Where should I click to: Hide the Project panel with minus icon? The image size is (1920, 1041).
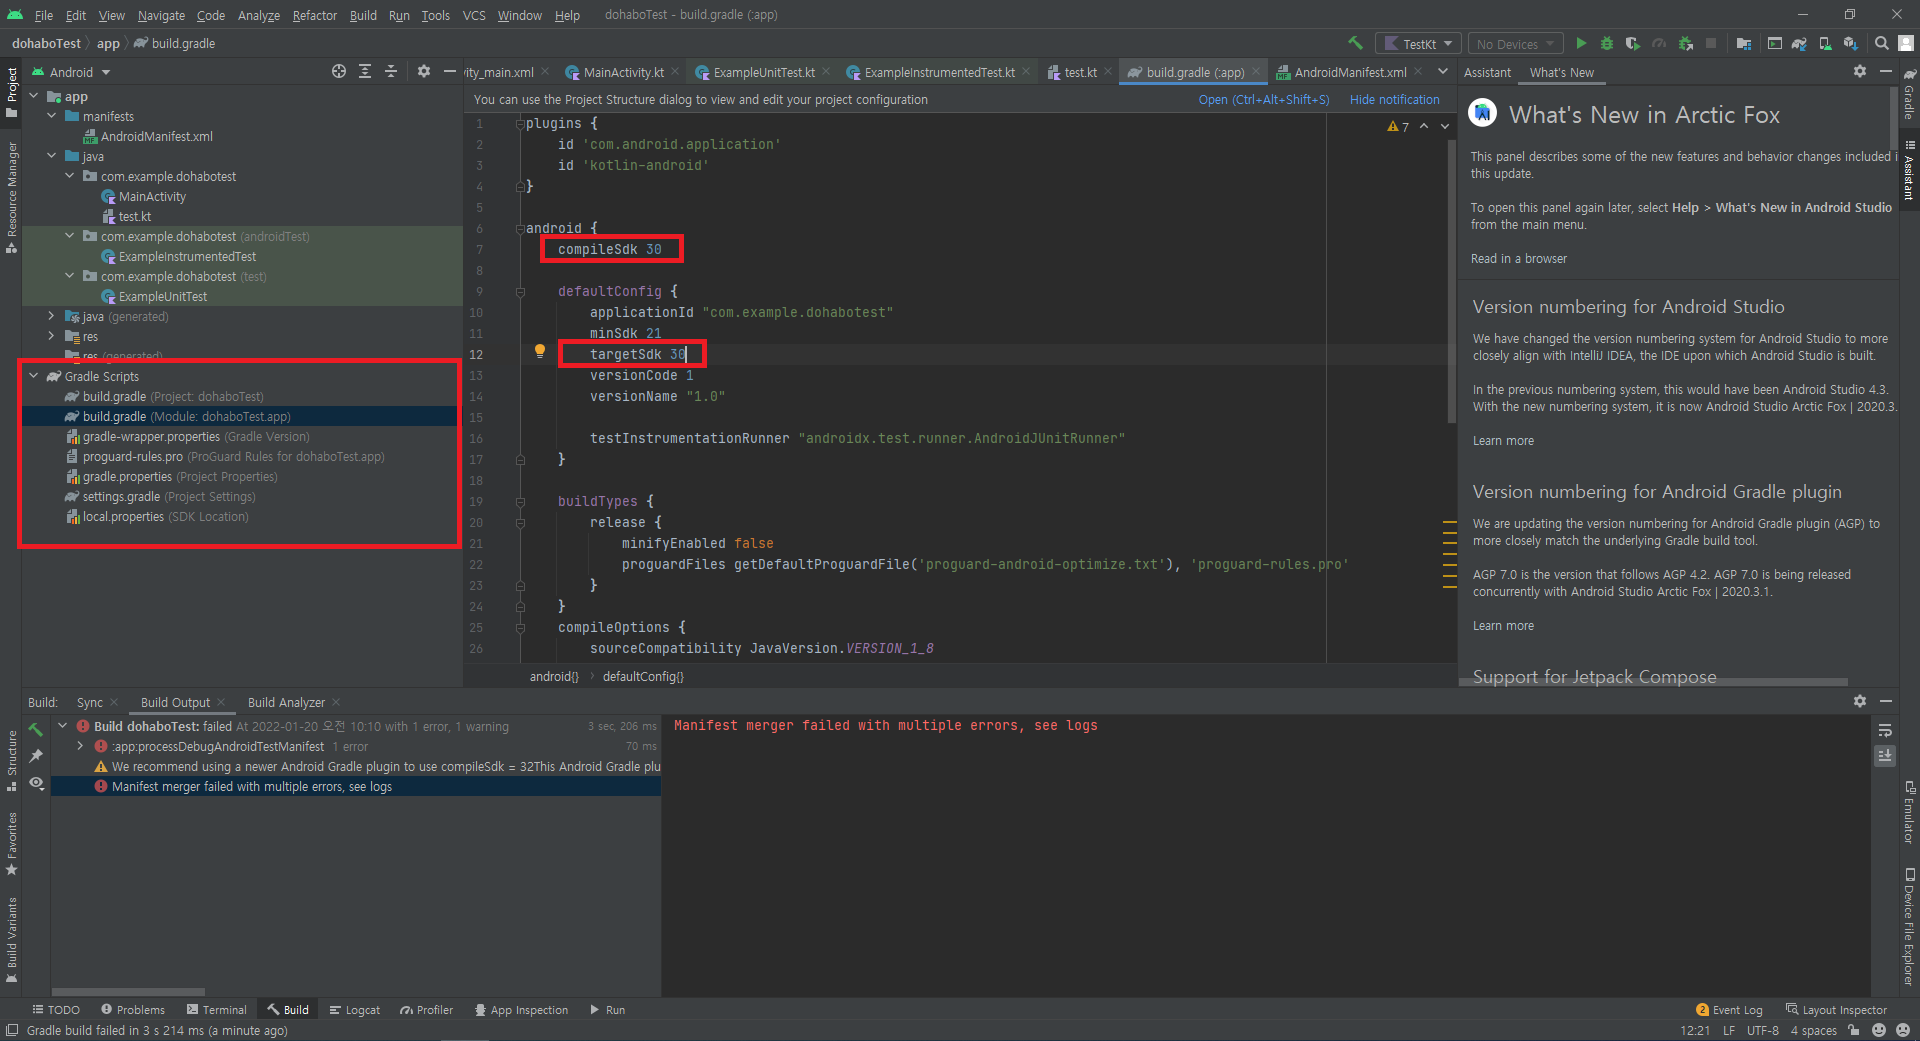pyautogui.click(x=450, y=71)
